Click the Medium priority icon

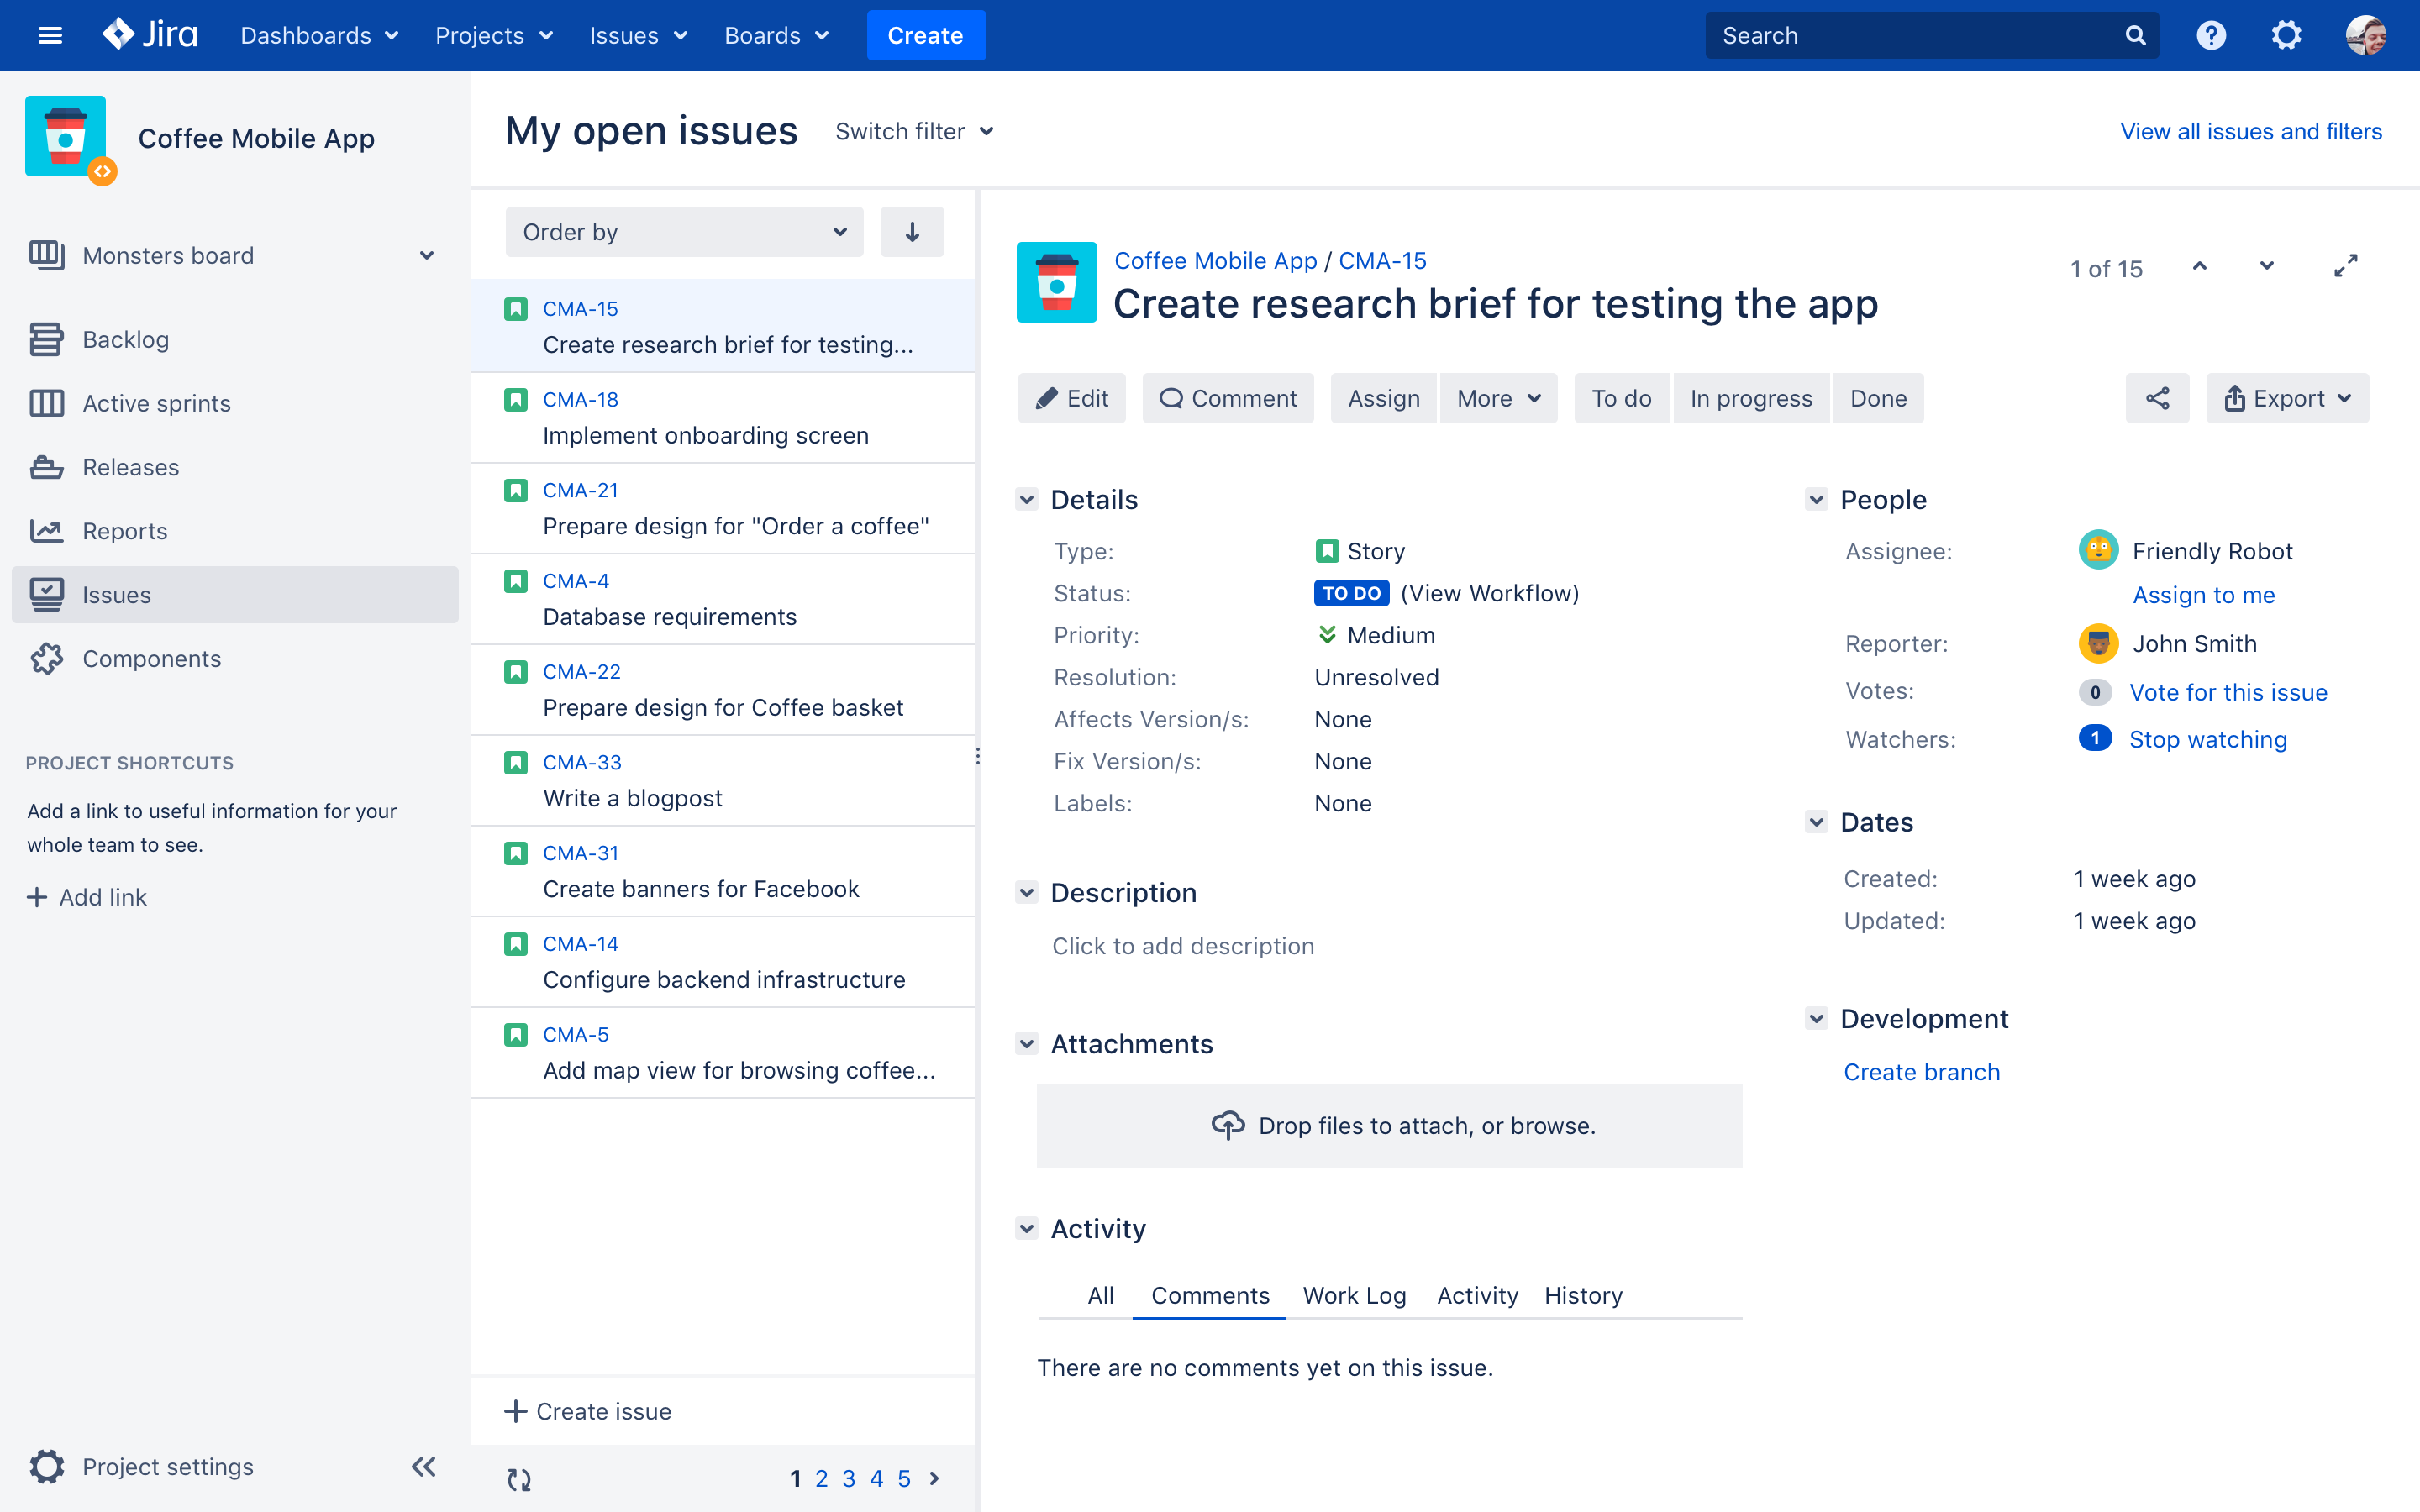pyautogui.click(x=1328, y=634)
